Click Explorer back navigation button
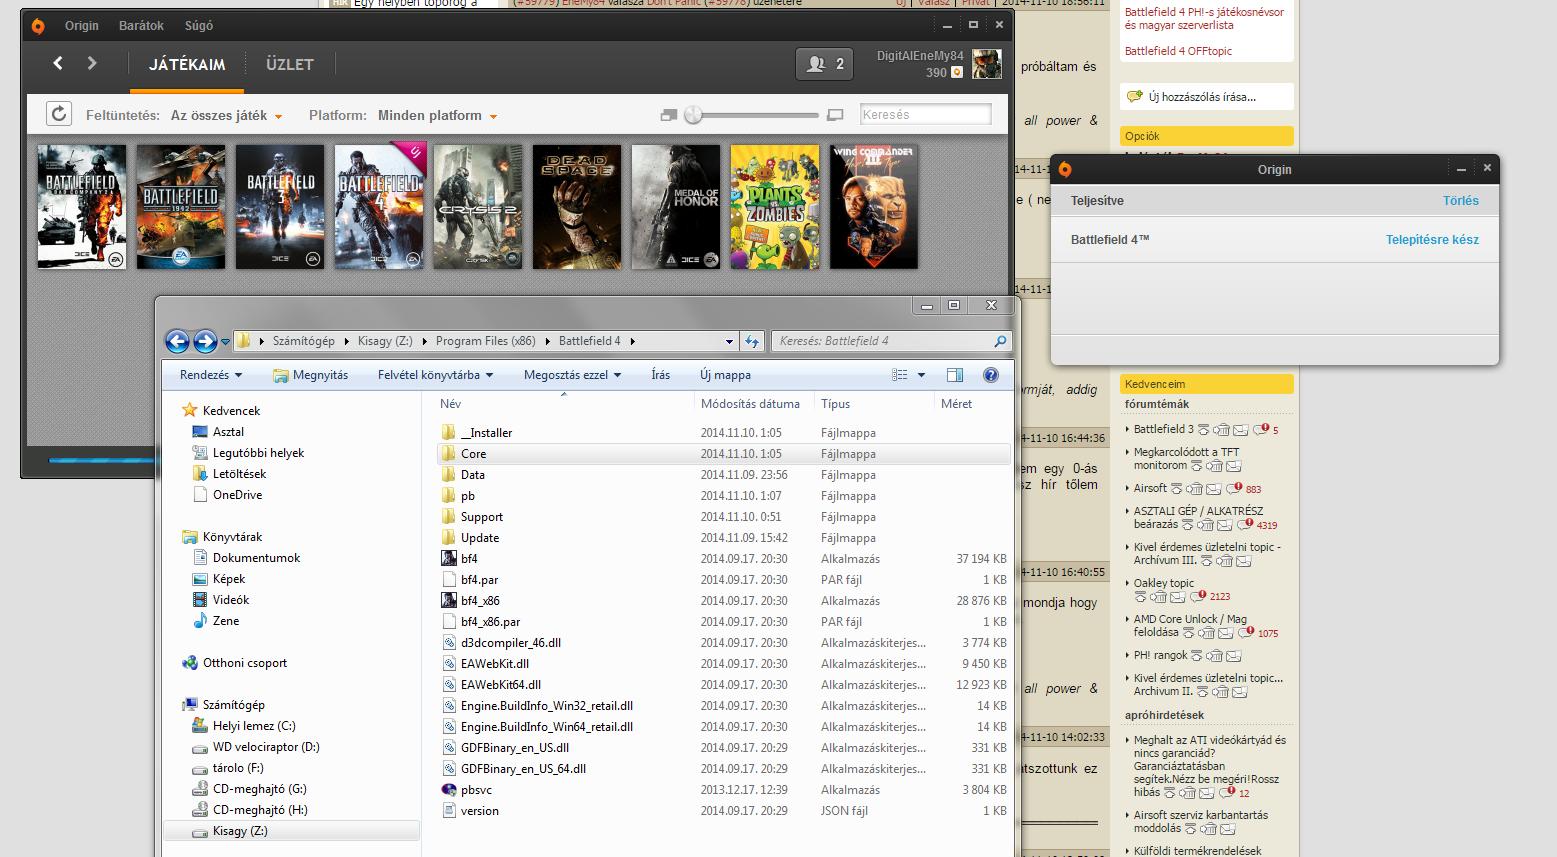This screenshot has height=857, width=1557. pyautogui.click(x=177, y=341)
